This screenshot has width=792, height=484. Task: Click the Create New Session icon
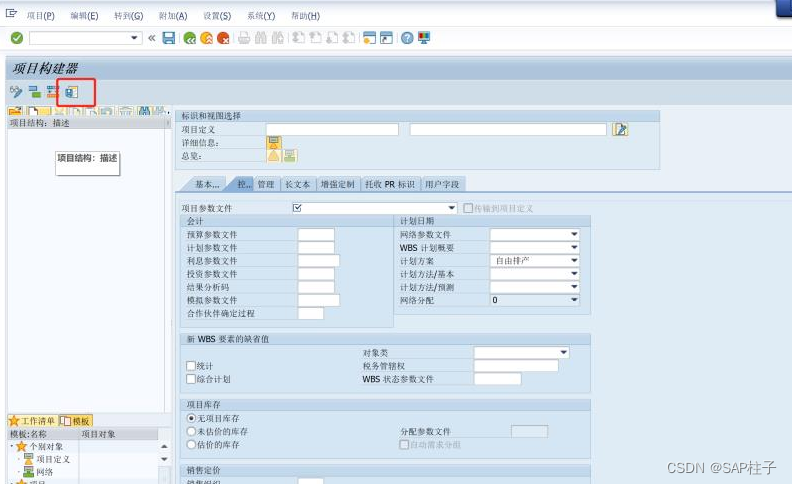tap(370, 38)
